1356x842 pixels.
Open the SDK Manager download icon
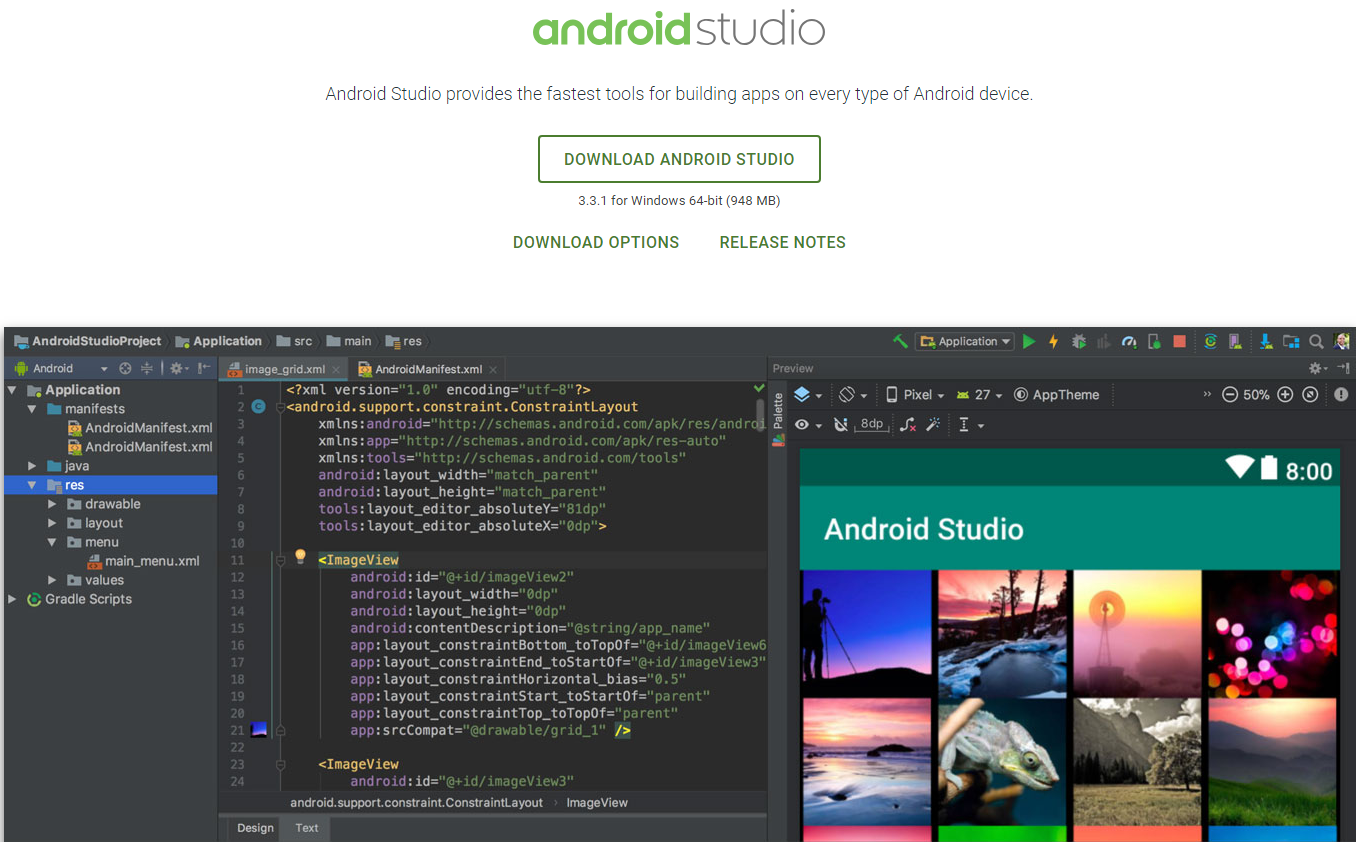1266,341
